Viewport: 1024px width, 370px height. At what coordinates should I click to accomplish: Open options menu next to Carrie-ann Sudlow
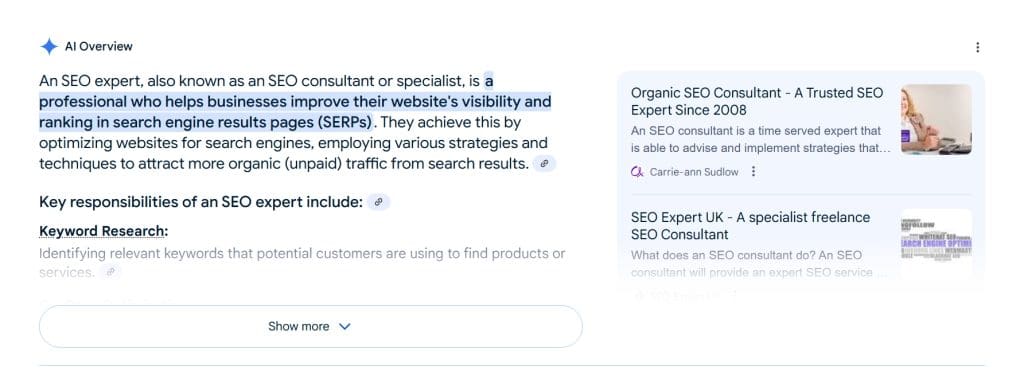coord(753,172)
